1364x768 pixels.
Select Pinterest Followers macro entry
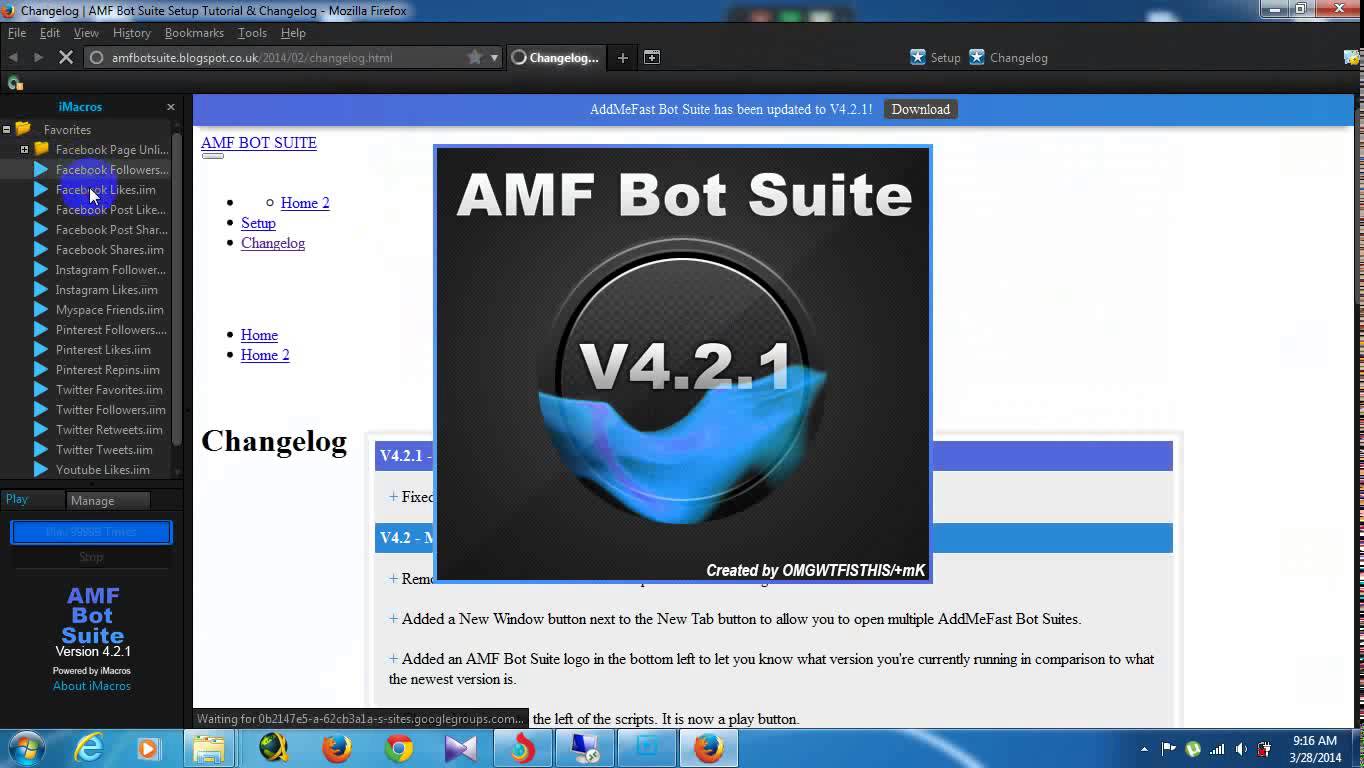111,330
